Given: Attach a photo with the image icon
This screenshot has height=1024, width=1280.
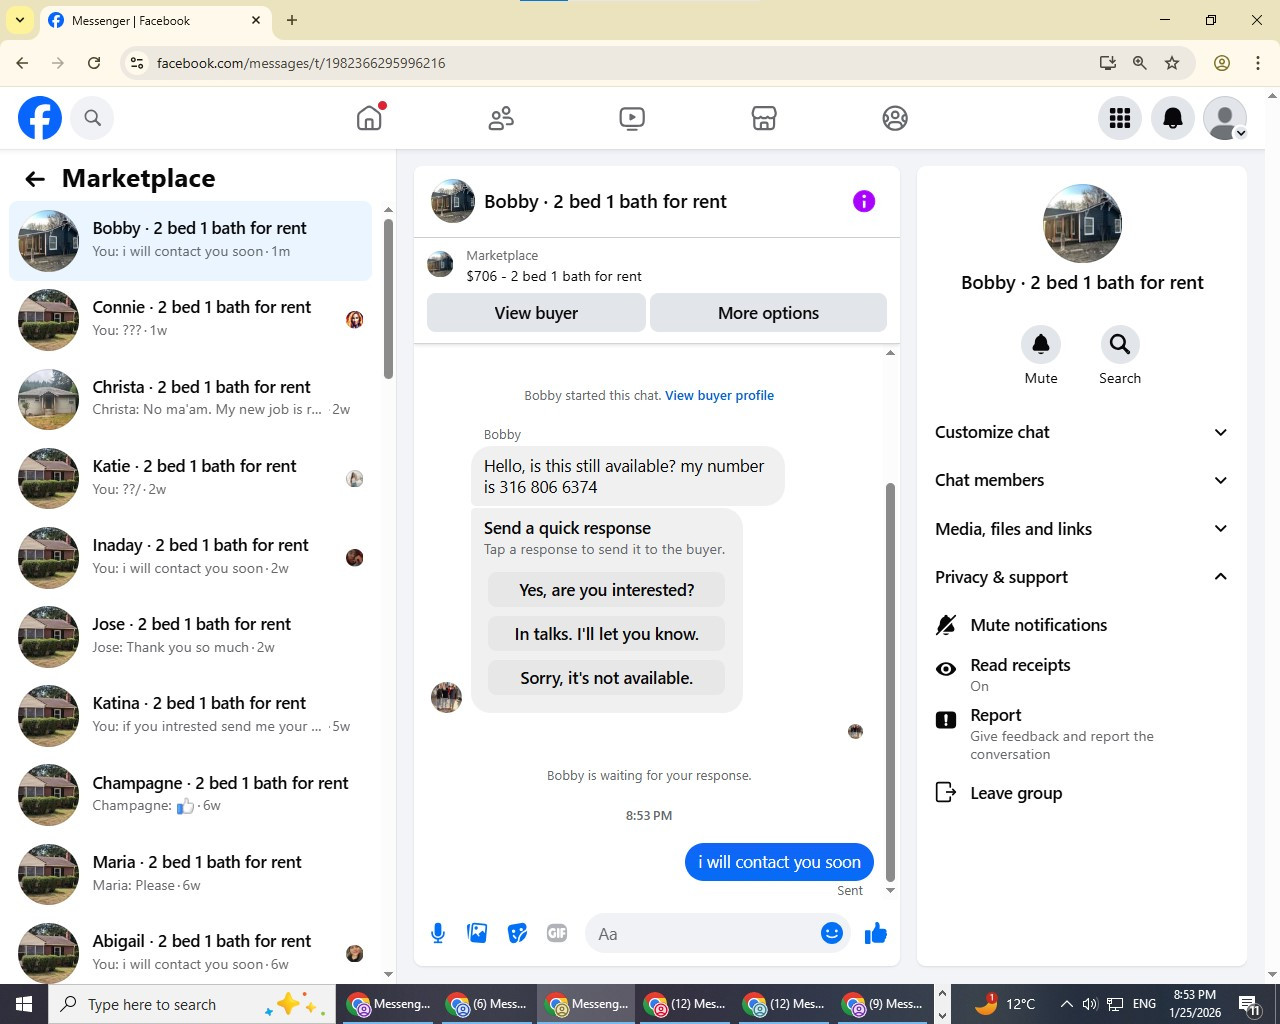Looking at the screenshot, I should point(477,933).
